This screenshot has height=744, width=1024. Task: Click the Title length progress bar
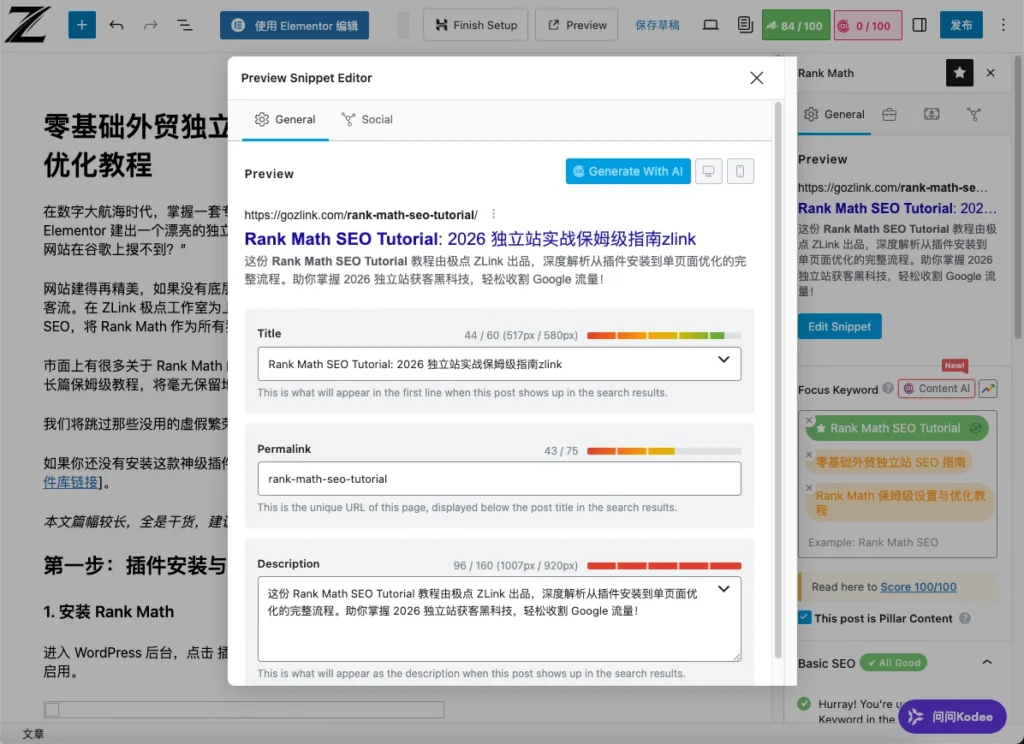(x=664, y=335)
